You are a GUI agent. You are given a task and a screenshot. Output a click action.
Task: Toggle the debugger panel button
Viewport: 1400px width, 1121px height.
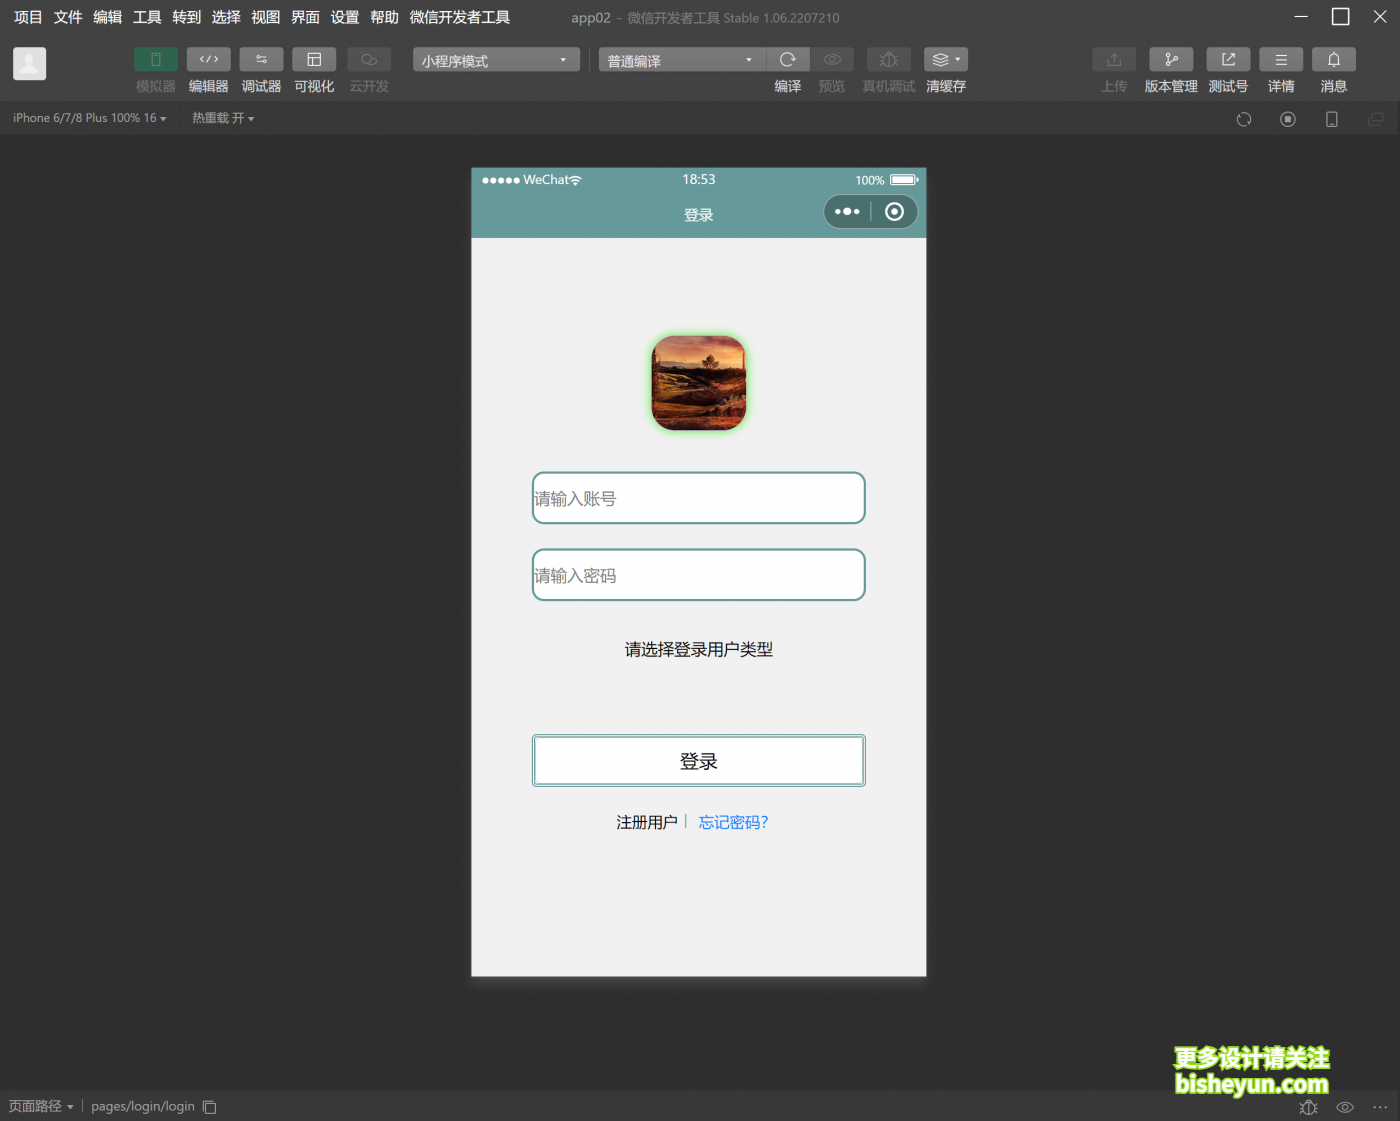261,60
